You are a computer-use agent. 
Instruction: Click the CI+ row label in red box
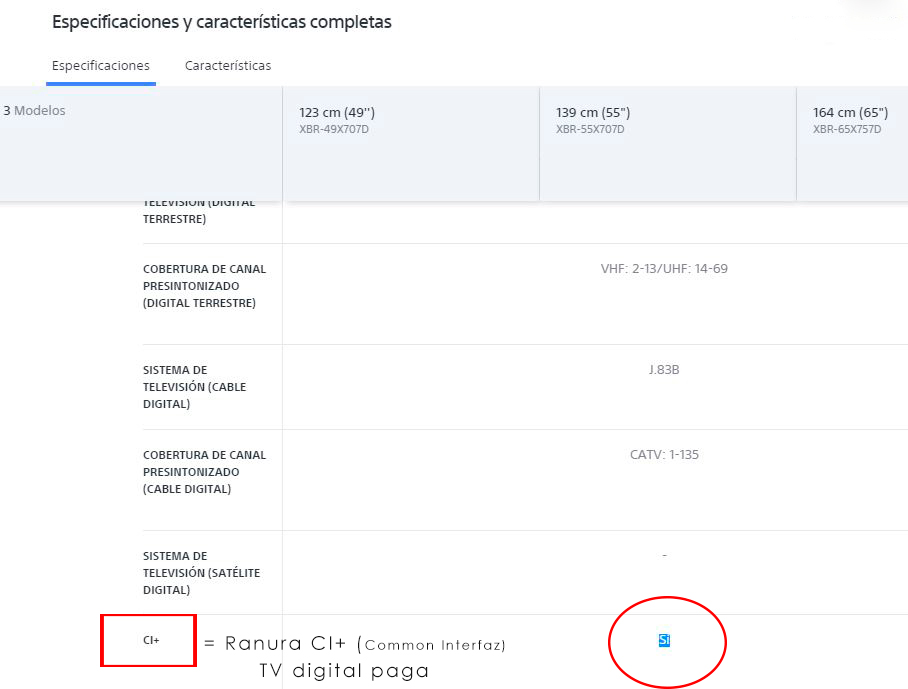150,641
